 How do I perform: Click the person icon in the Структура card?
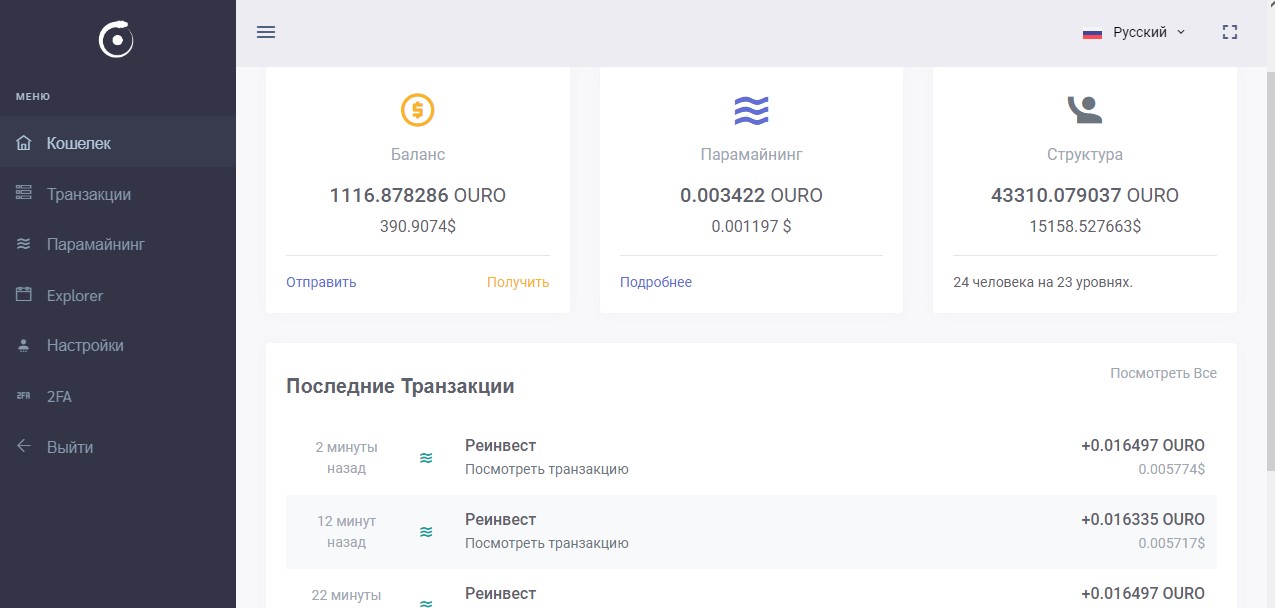point(1084,109)
